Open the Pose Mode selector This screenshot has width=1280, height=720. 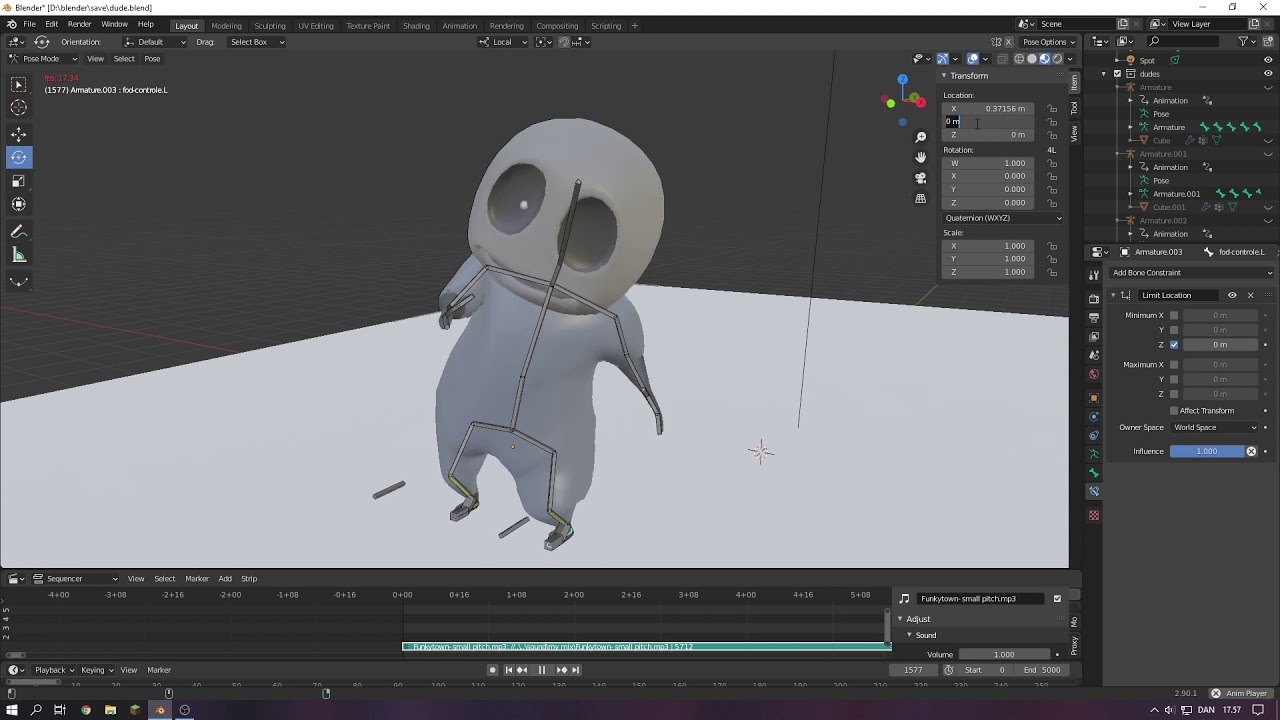coord(43,59)
